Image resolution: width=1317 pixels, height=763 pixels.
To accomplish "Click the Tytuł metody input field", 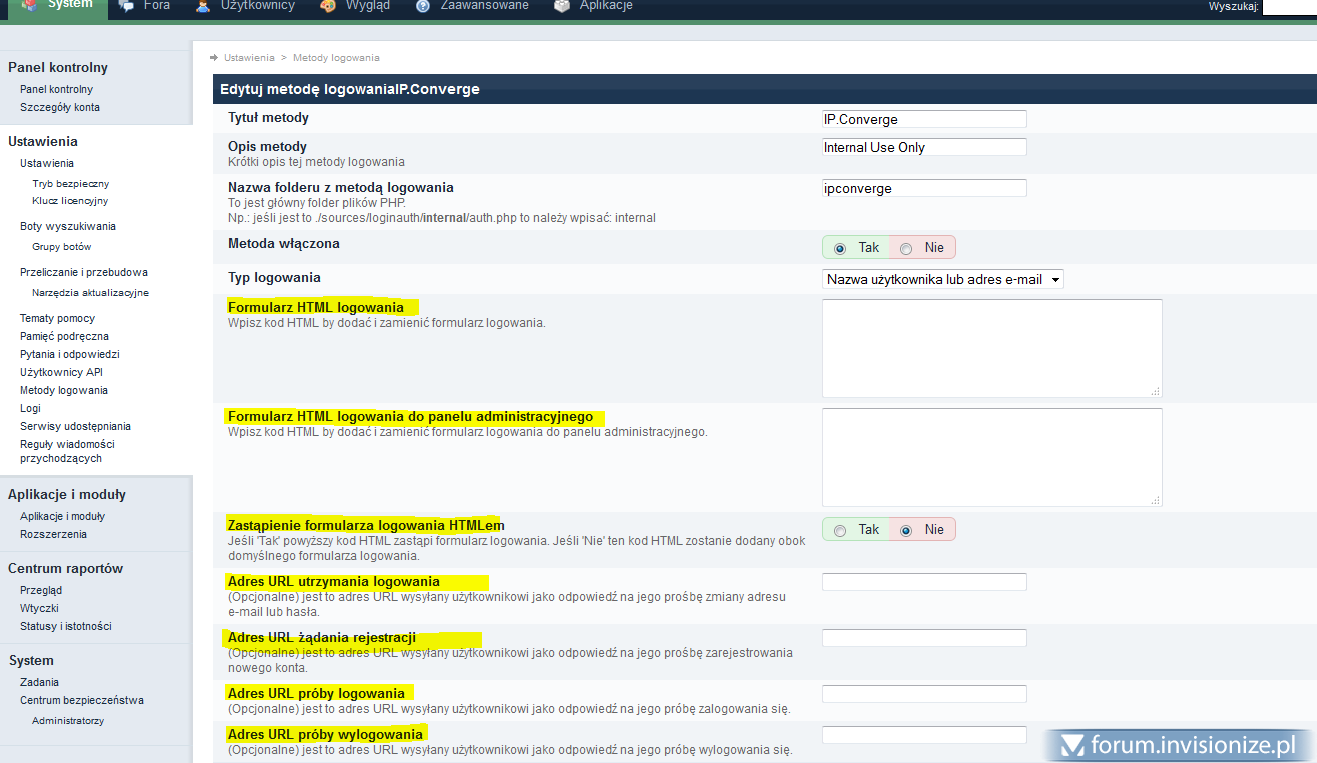I will click(x=924, y=119).
